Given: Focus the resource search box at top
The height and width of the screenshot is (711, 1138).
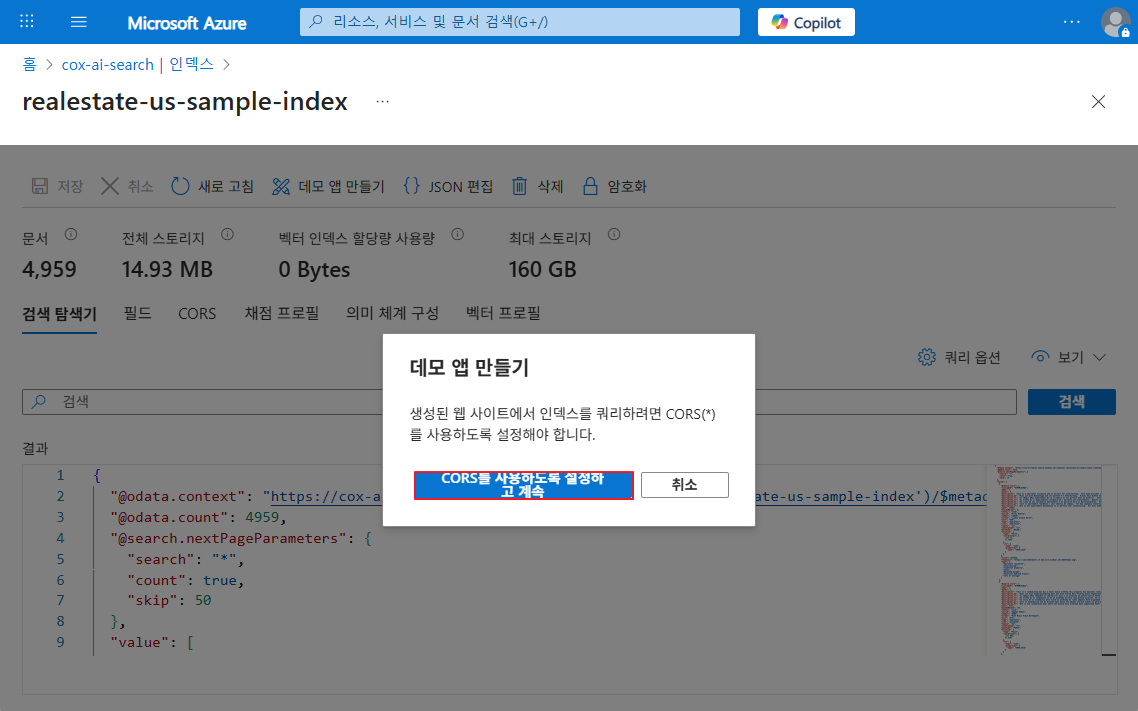Looking at the screenshot, I should coord(520,22).
